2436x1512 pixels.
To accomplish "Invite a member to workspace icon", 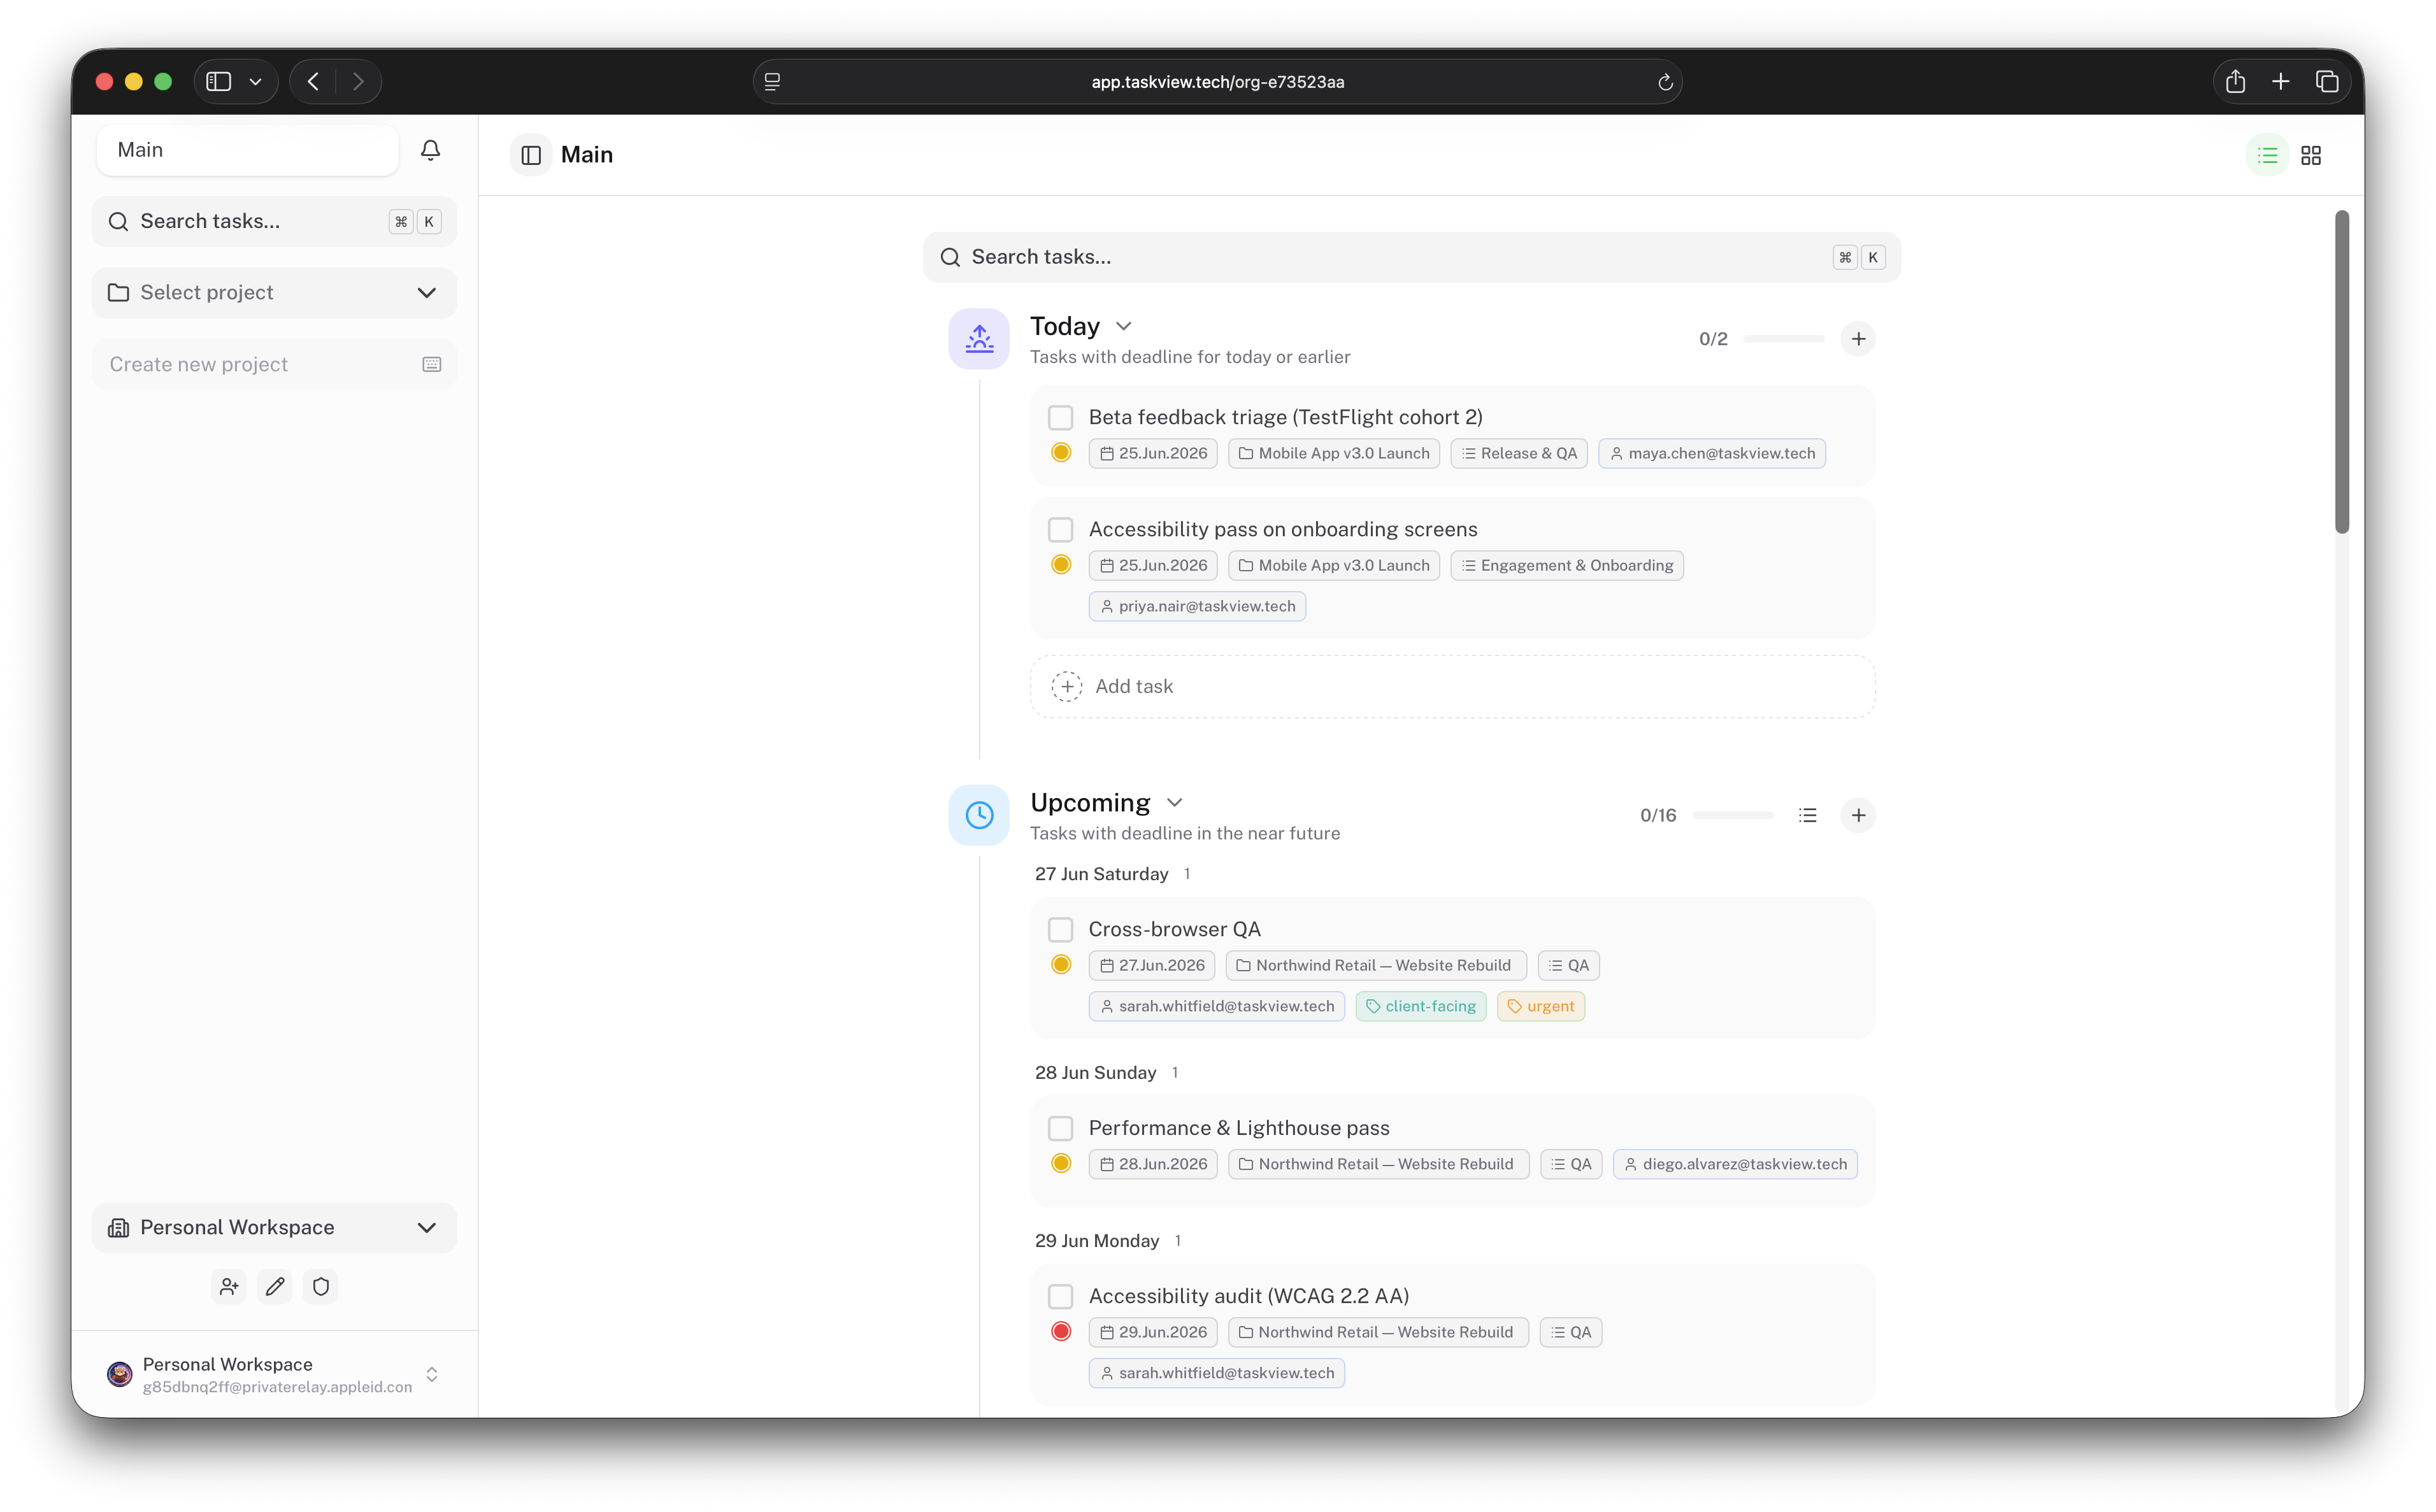I will coord(229,1286).
